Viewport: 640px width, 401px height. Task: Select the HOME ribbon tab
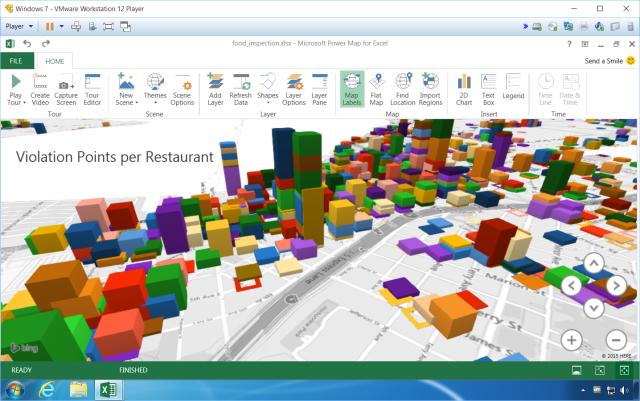54,61
